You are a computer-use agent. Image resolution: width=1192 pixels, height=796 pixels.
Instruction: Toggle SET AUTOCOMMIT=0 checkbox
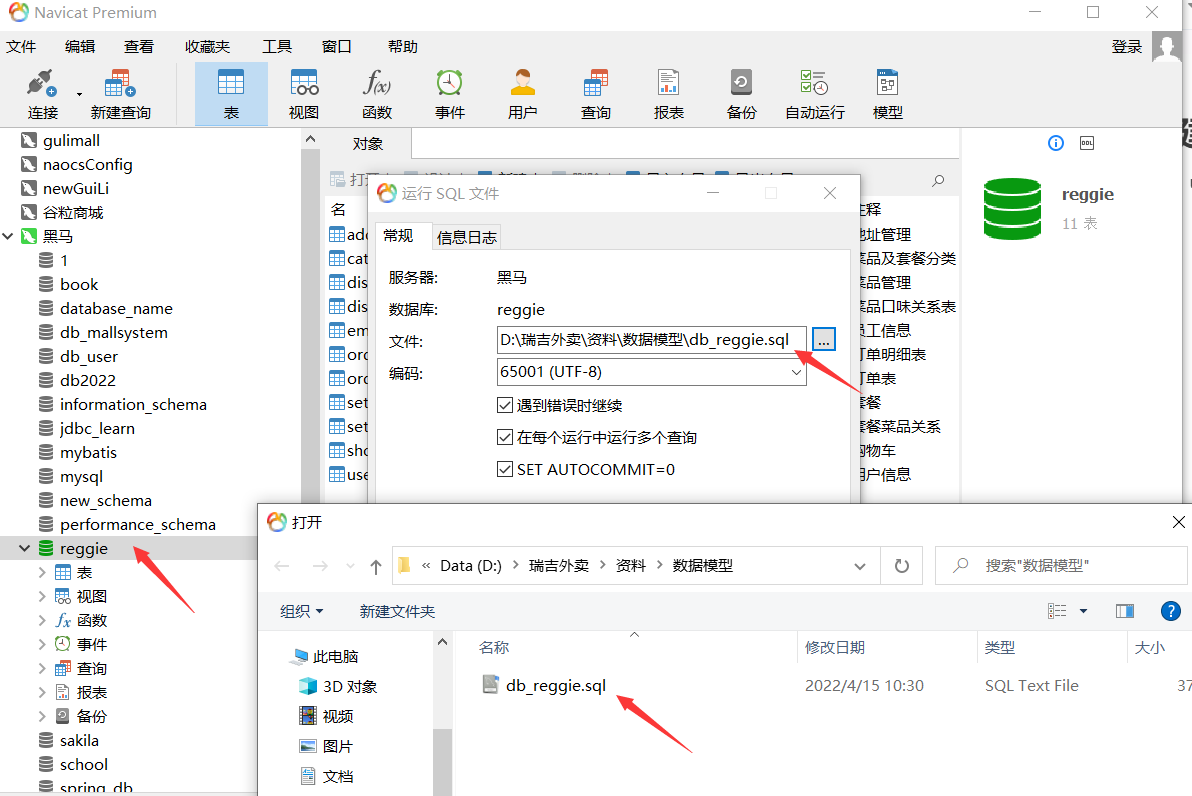(x=505, y=469)
